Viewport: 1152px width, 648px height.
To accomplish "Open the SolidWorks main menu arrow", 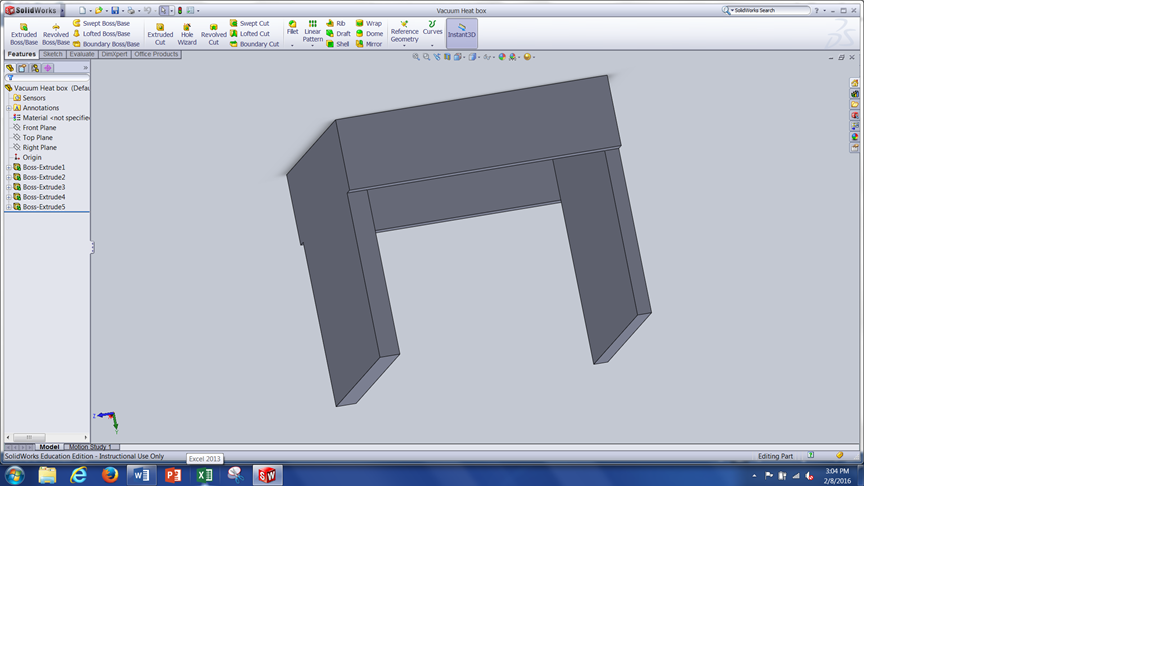I will pyautogui.click(x=62, y=10).
